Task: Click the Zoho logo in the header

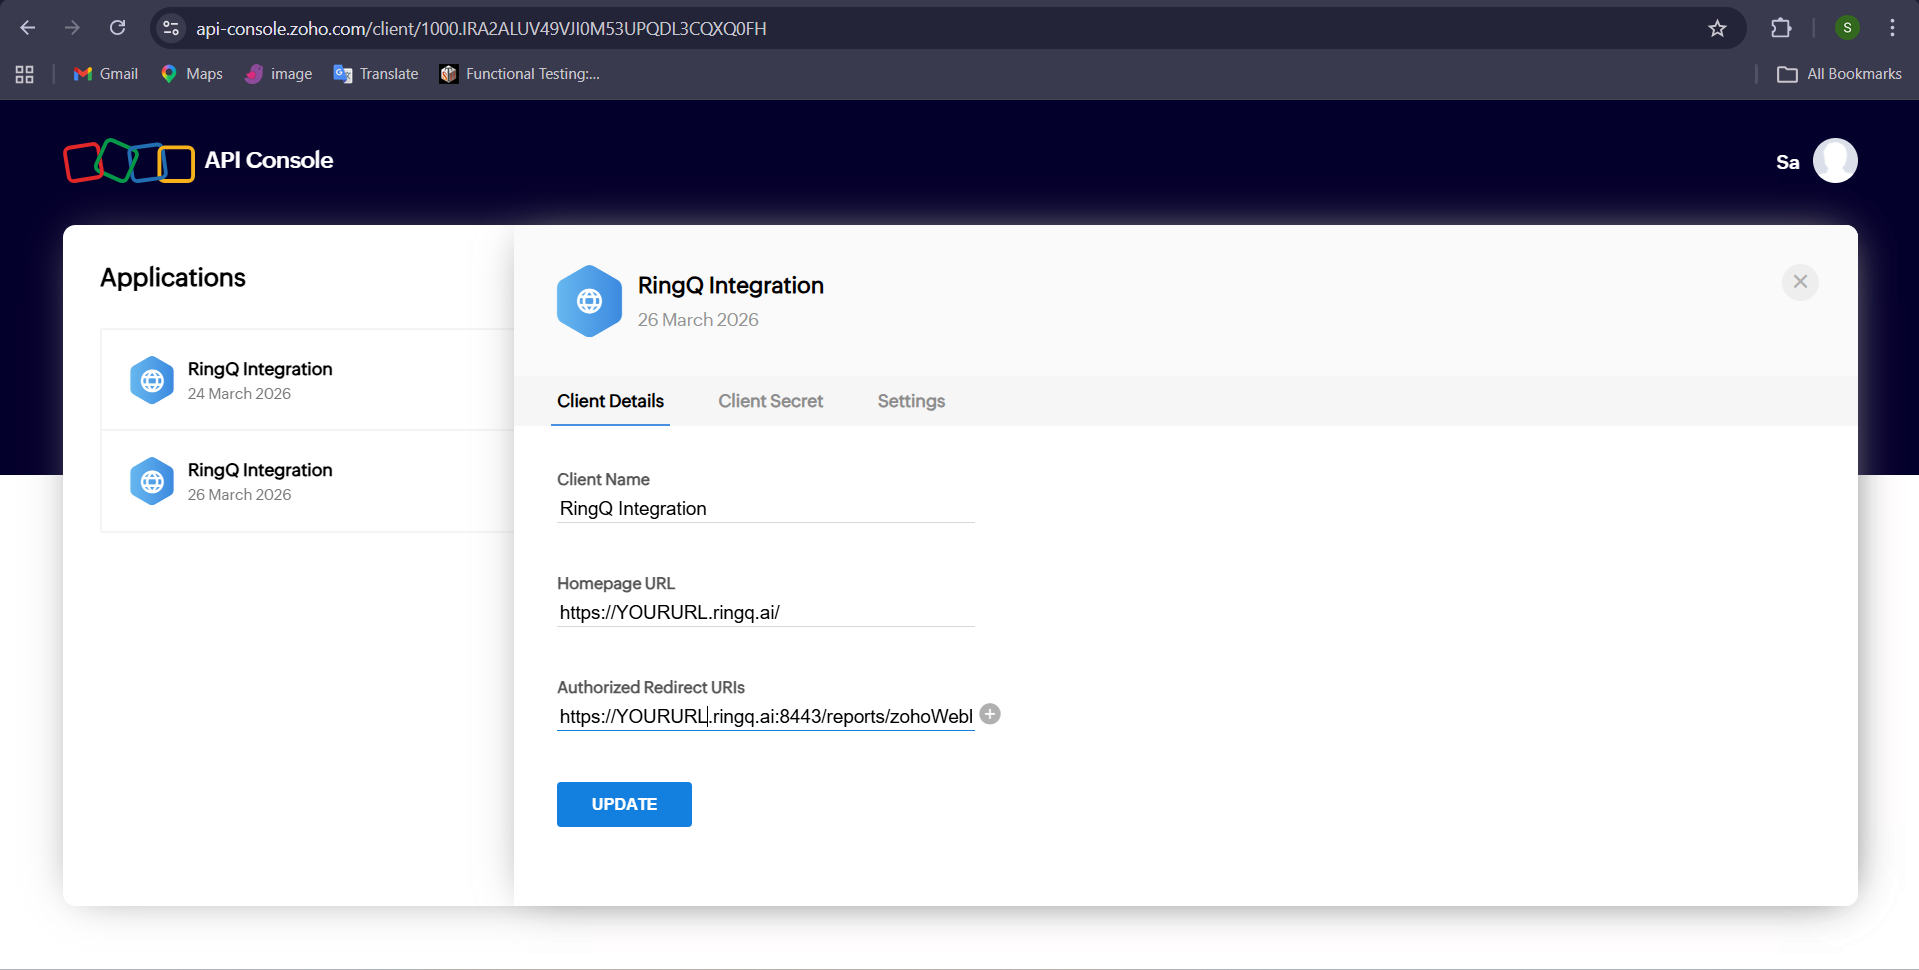Action: click(x=129, y=161)
